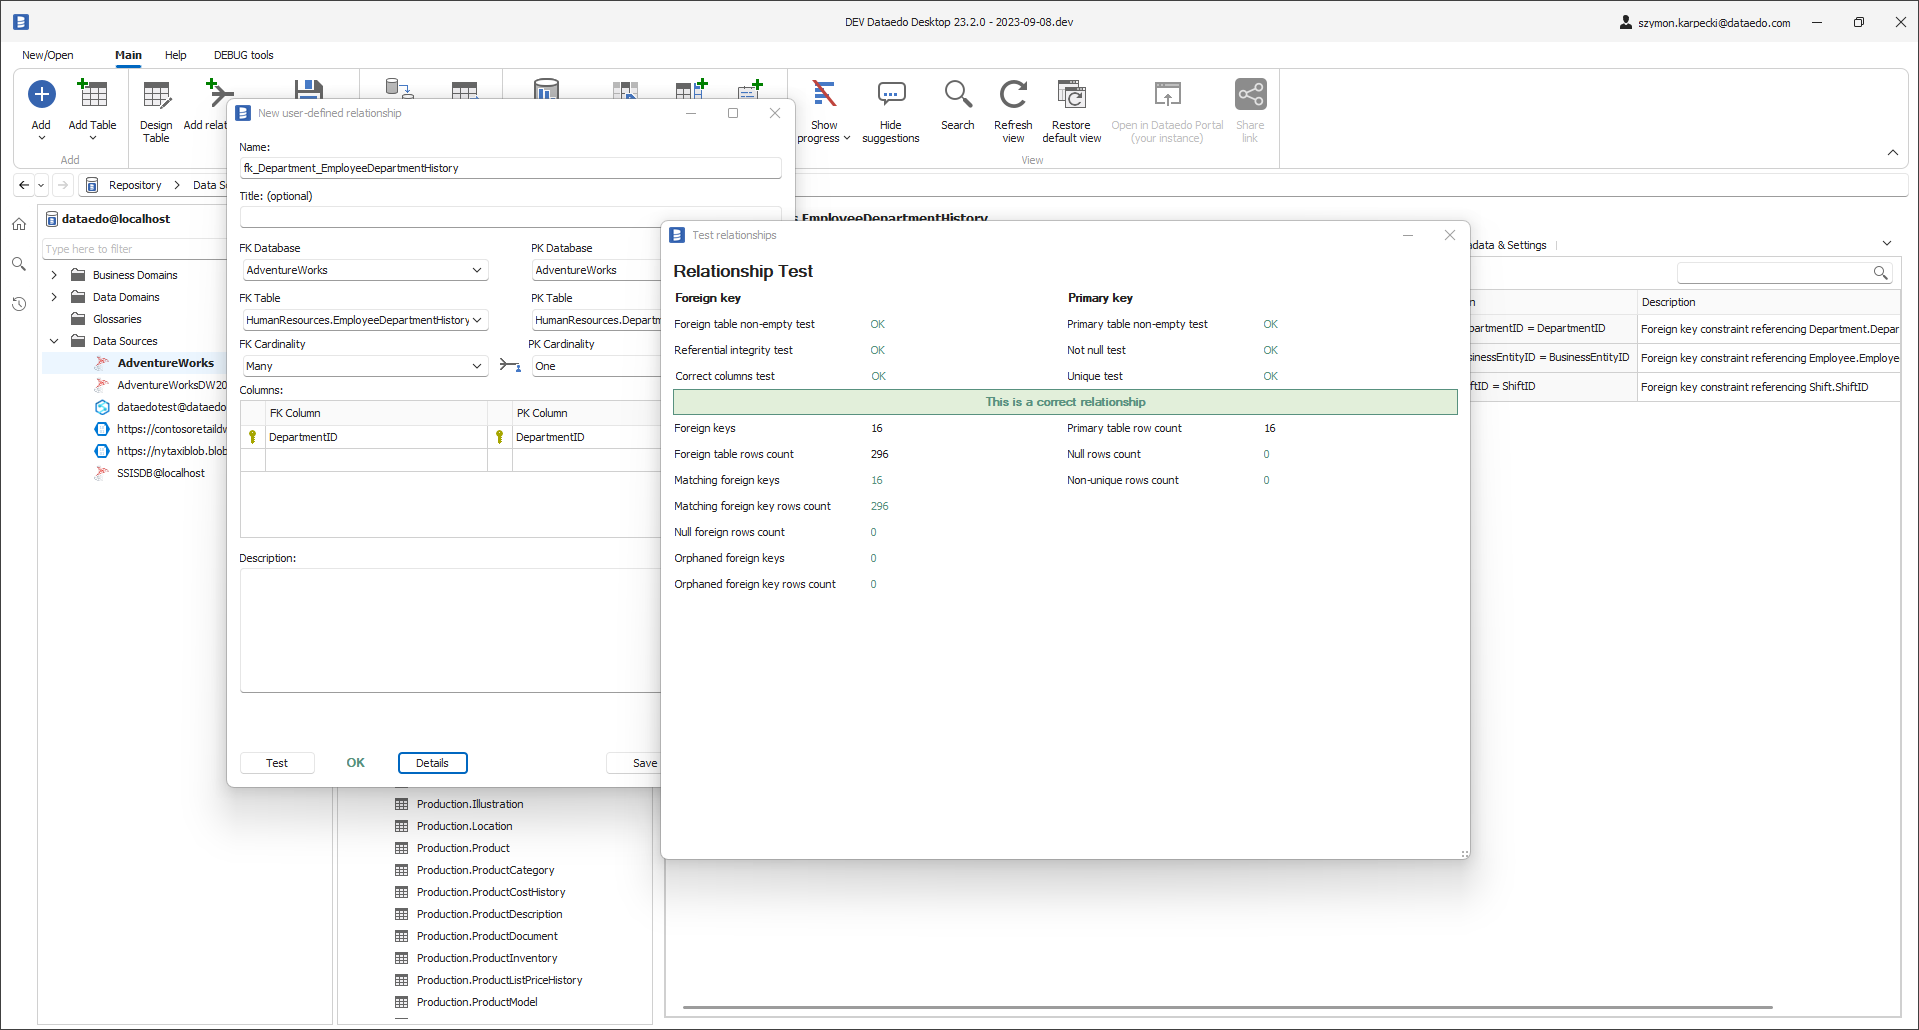The width and height of the screenshot is (1919, 1030).
Task: Click the Show progress icon
Action: click(x=824, y=96)
